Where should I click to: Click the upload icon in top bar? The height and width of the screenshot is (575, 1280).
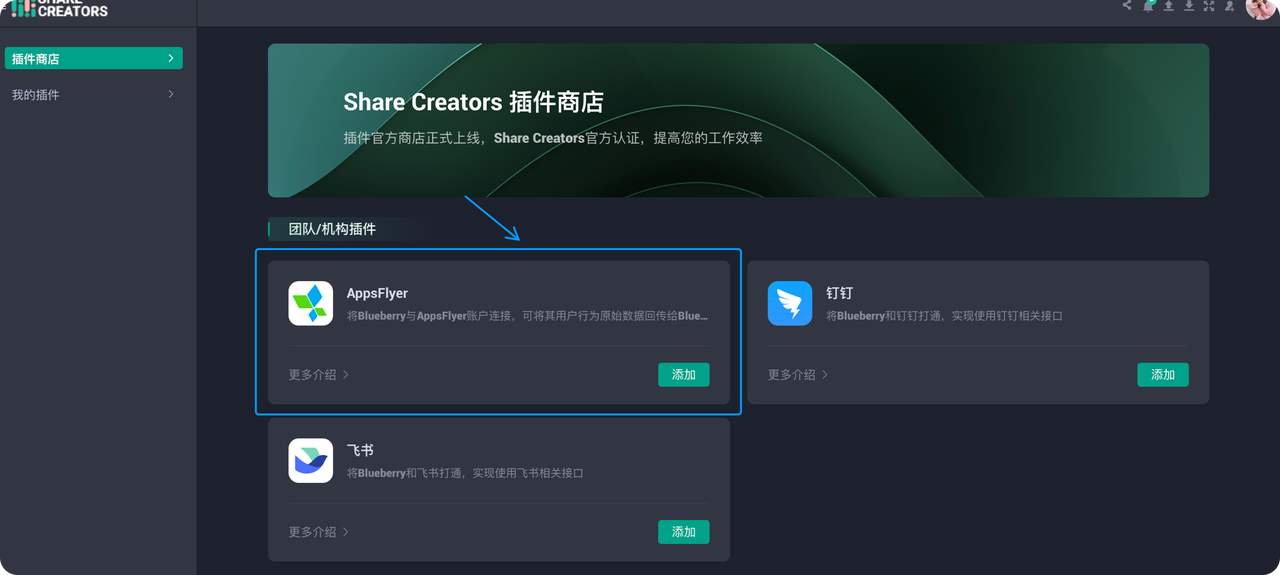click(x=1168, y=5)
